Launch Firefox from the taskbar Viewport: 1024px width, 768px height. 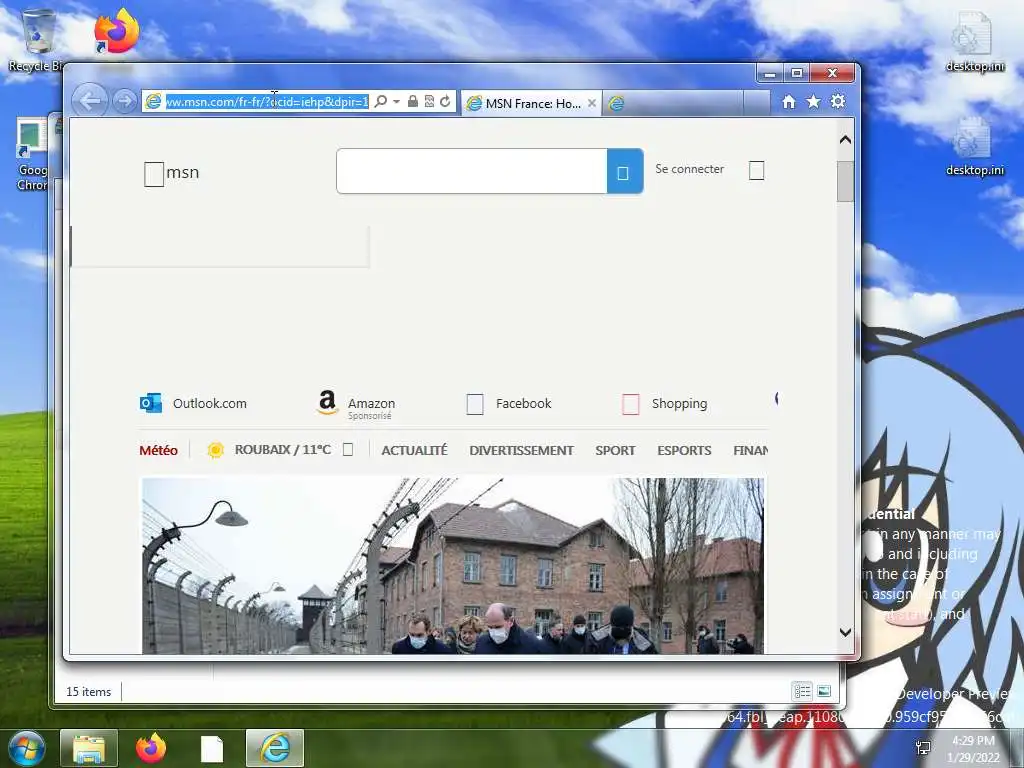151,748
